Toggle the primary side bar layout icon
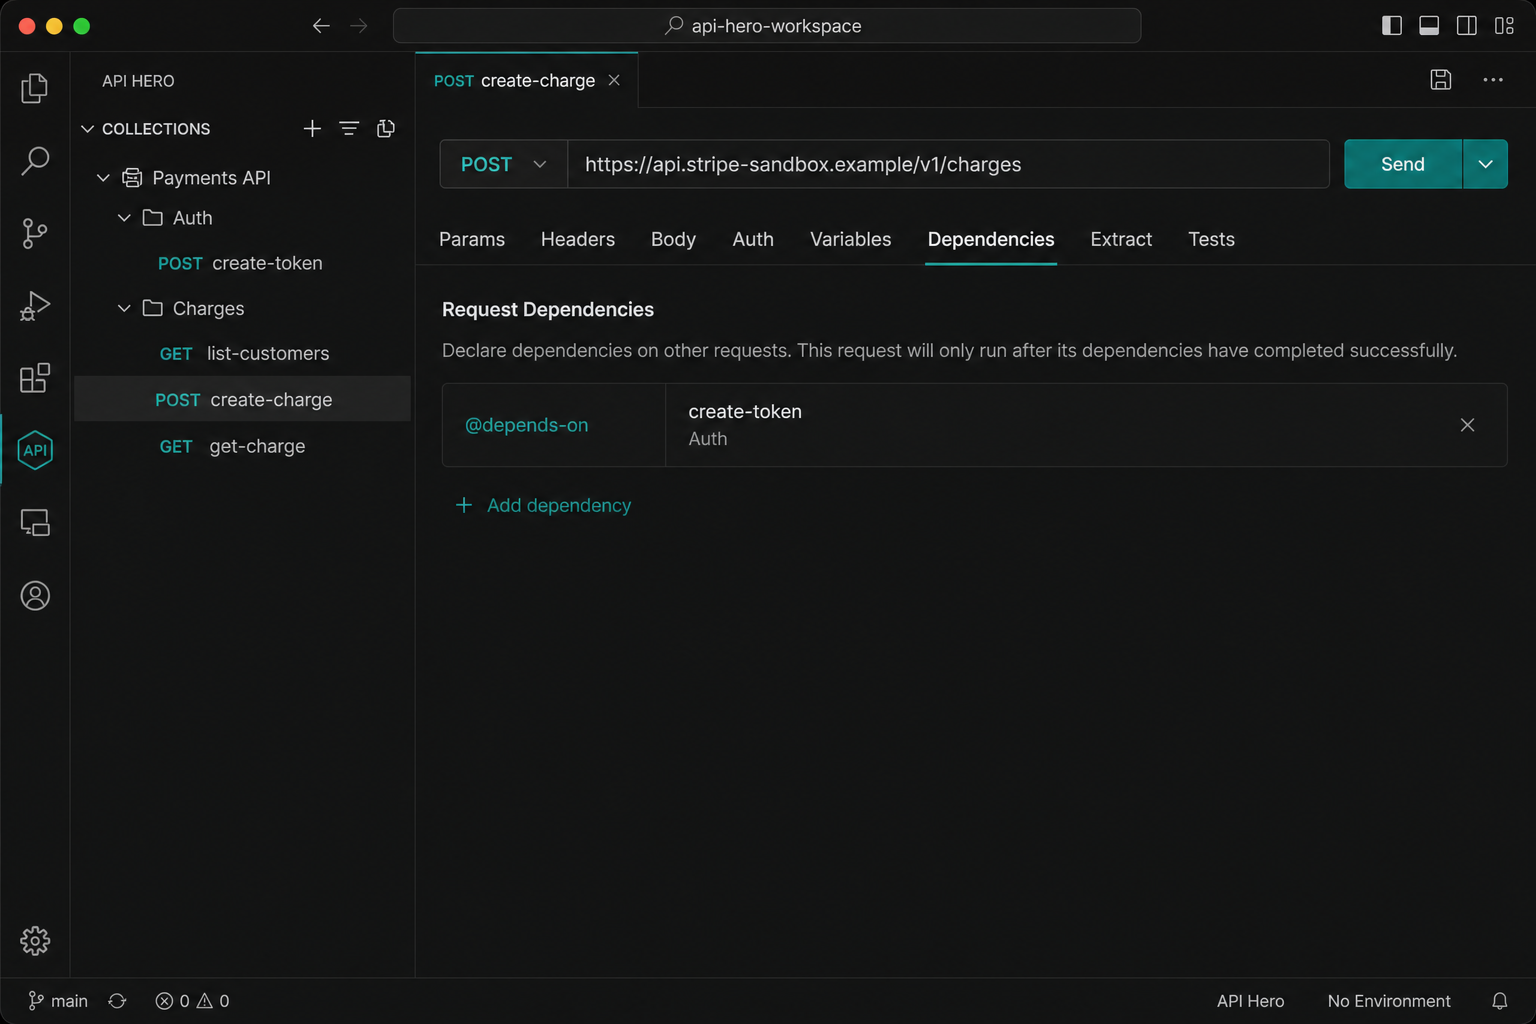 point(1392,26)
